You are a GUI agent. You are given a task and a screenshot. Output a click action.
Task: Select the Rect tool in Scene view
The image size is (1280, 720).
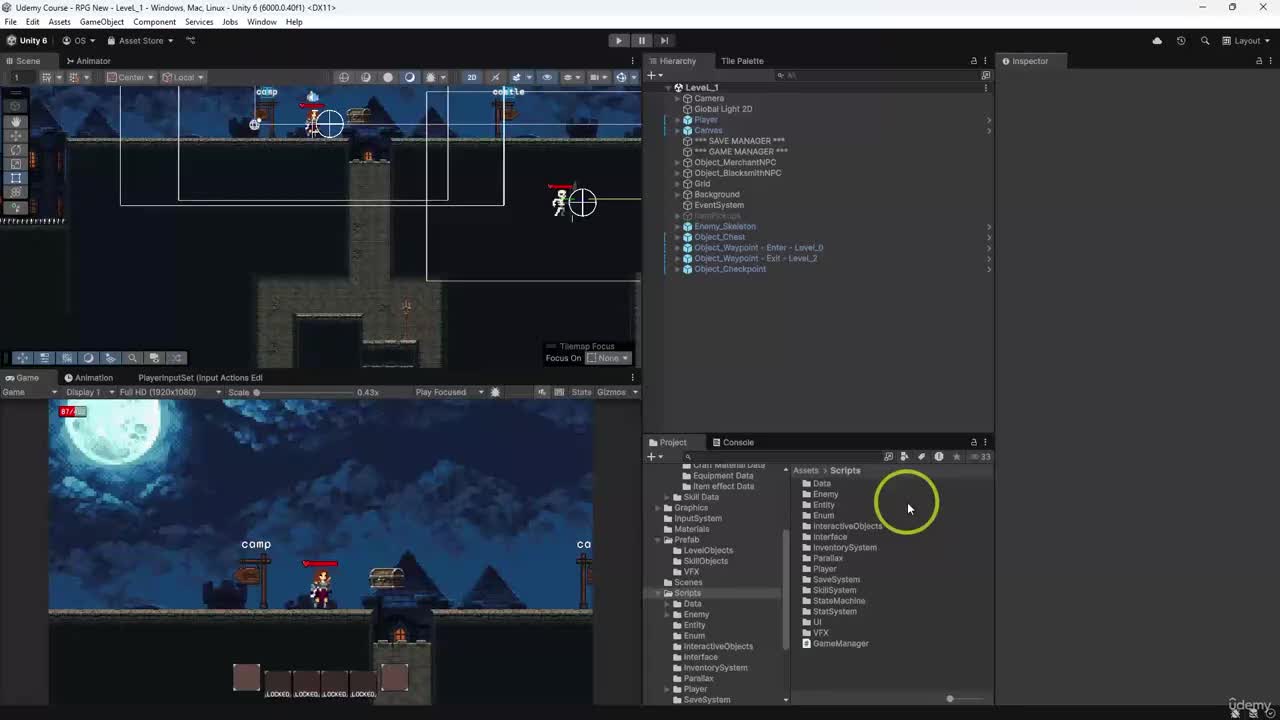tap(16, 177)
